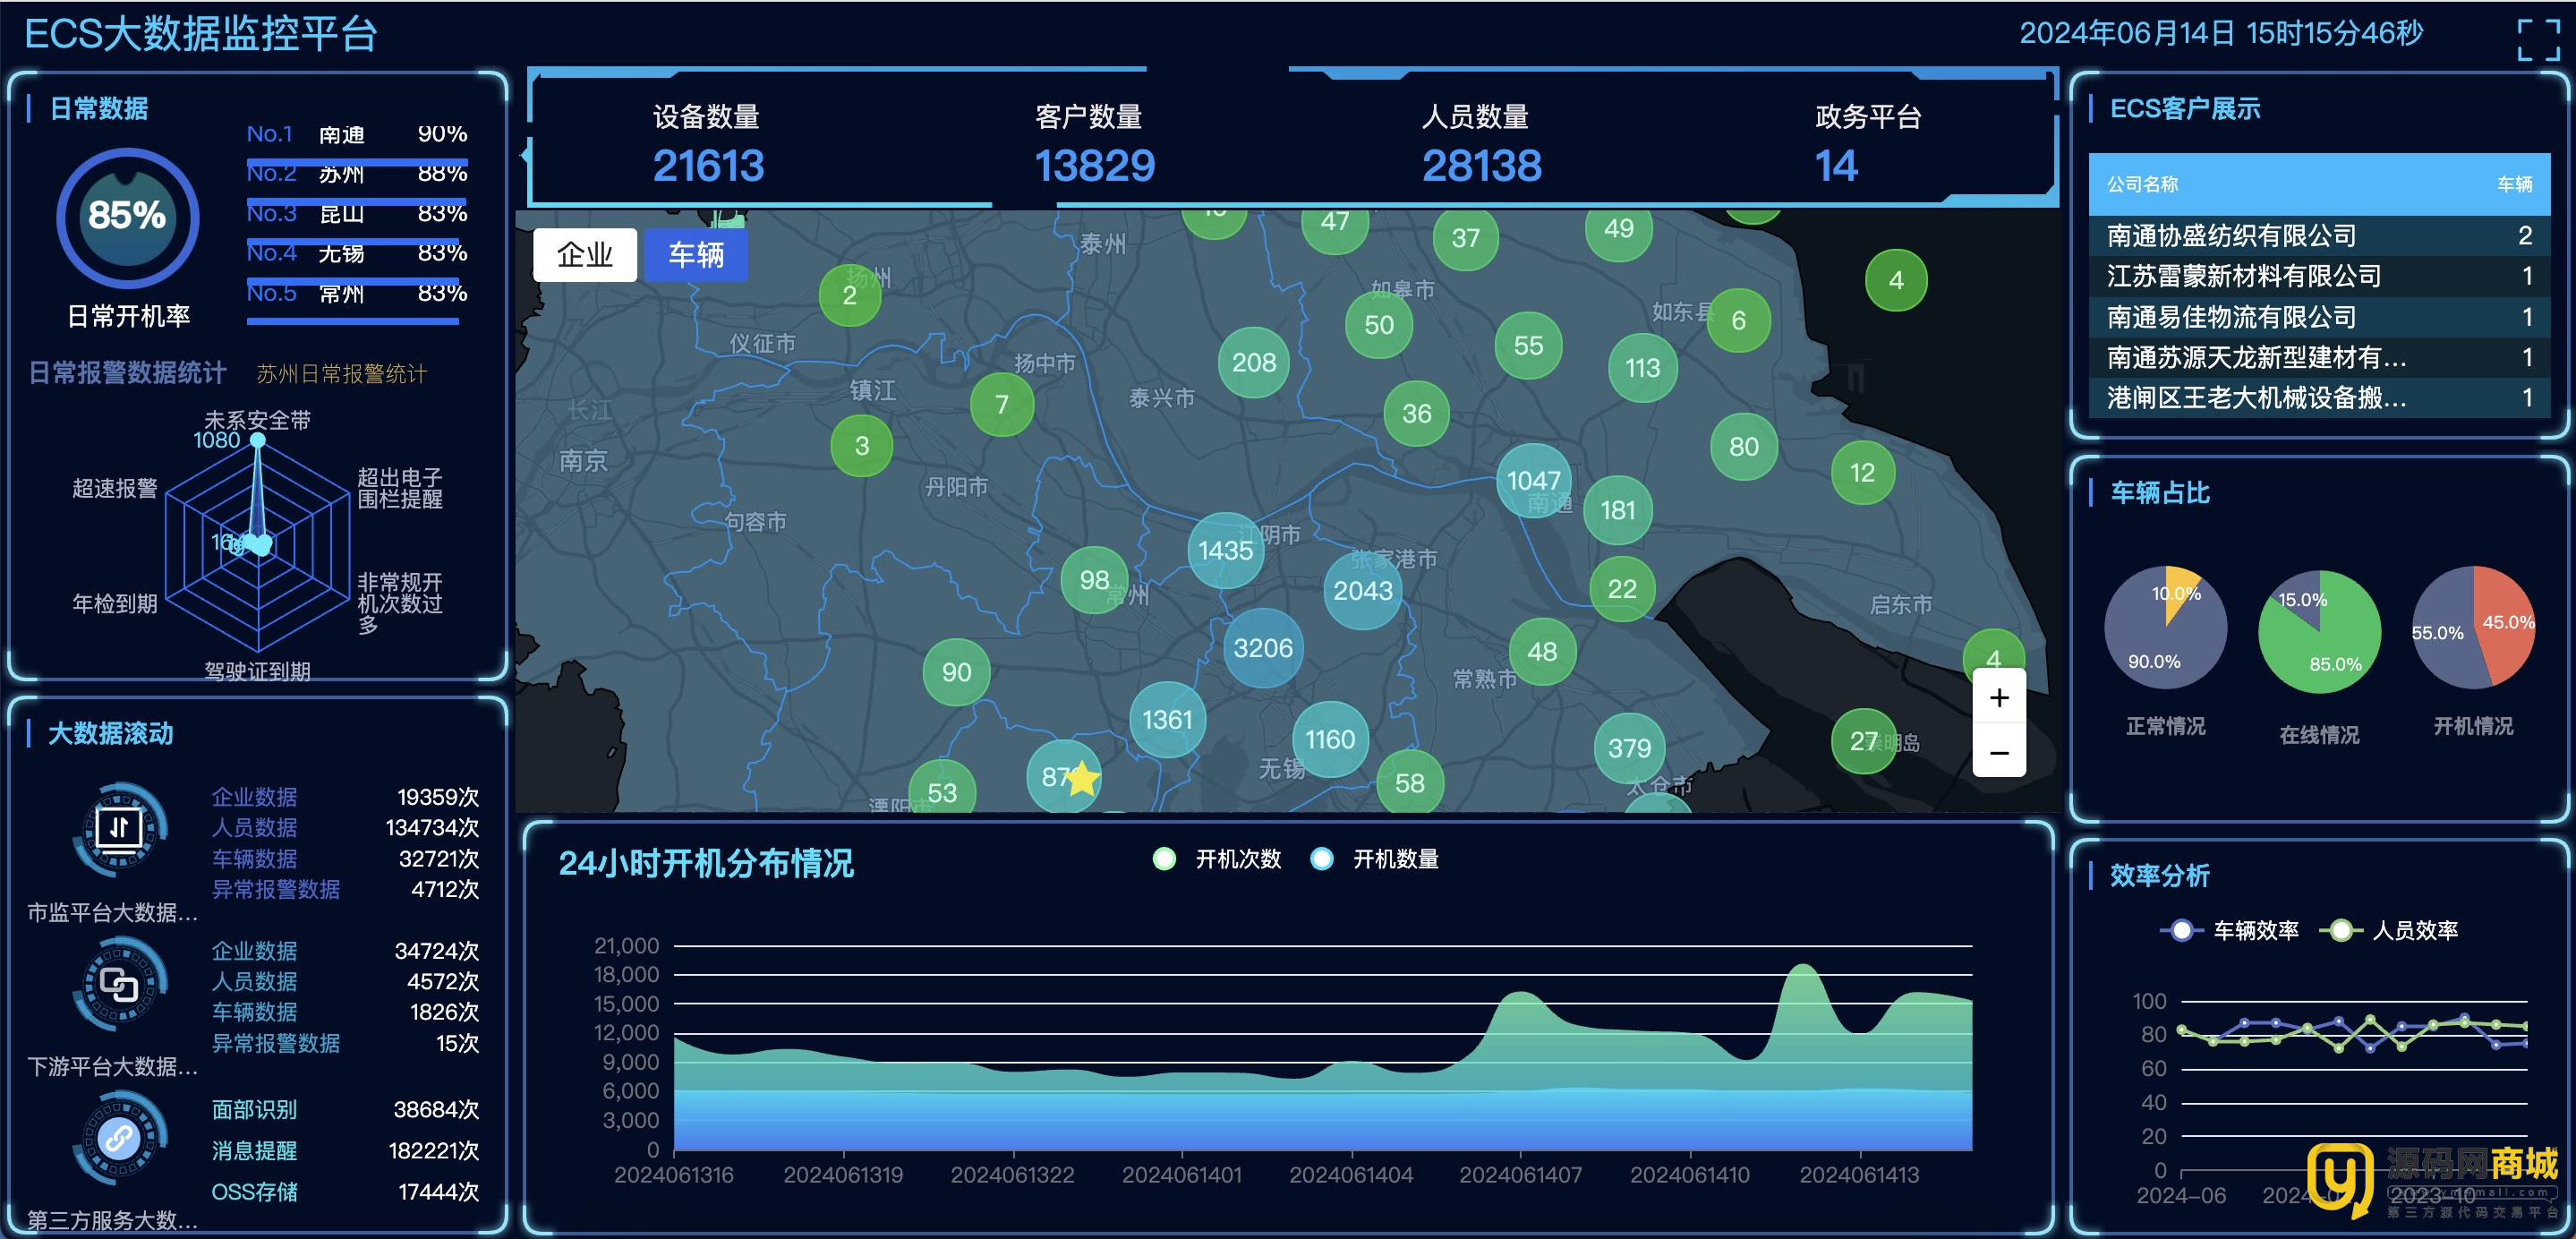The height and width of the screenshot is (1239, 2576).
Task: Click the 2043 map cluster bubble
Action: (1362, 590)
